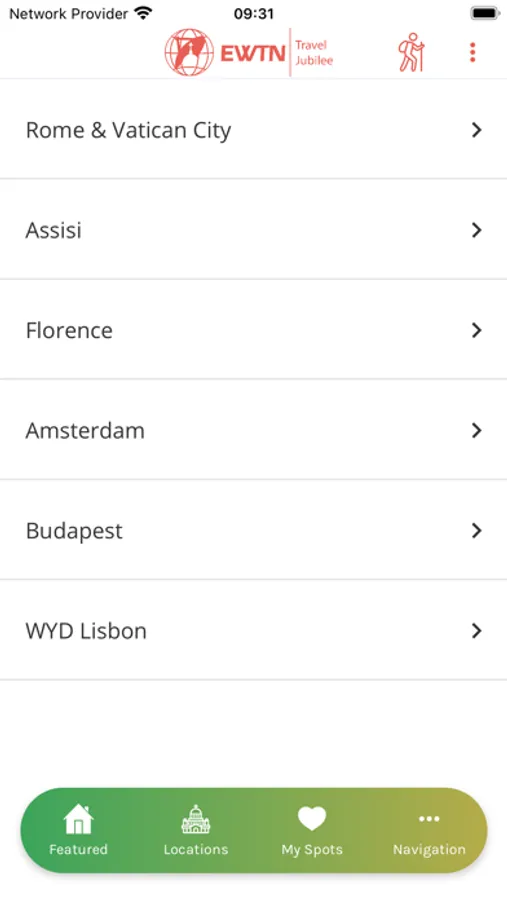Expand the Budapest row chevron
This screenshot has height=900, width=507.
(x=477, y=530)
